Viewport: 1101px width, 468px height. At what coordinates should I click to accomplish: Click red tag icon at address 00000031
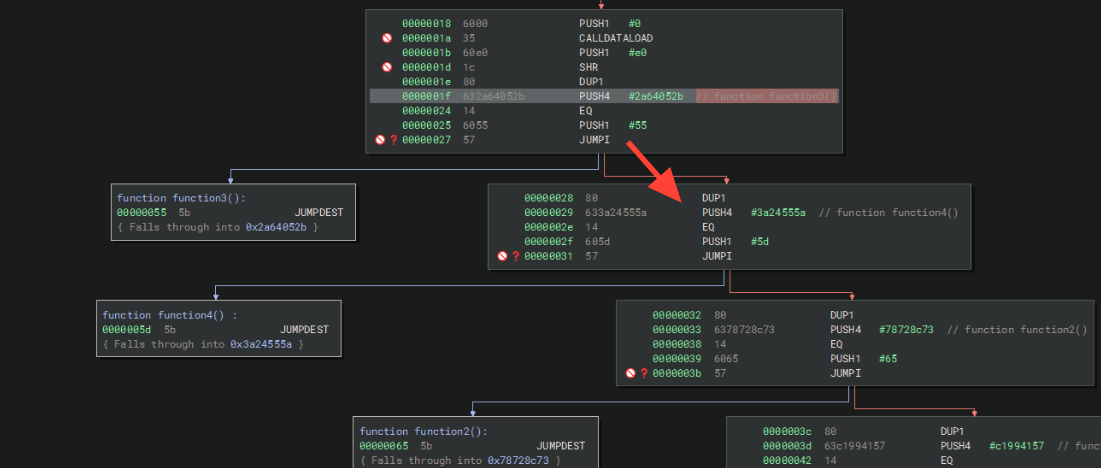pos(502,256)
